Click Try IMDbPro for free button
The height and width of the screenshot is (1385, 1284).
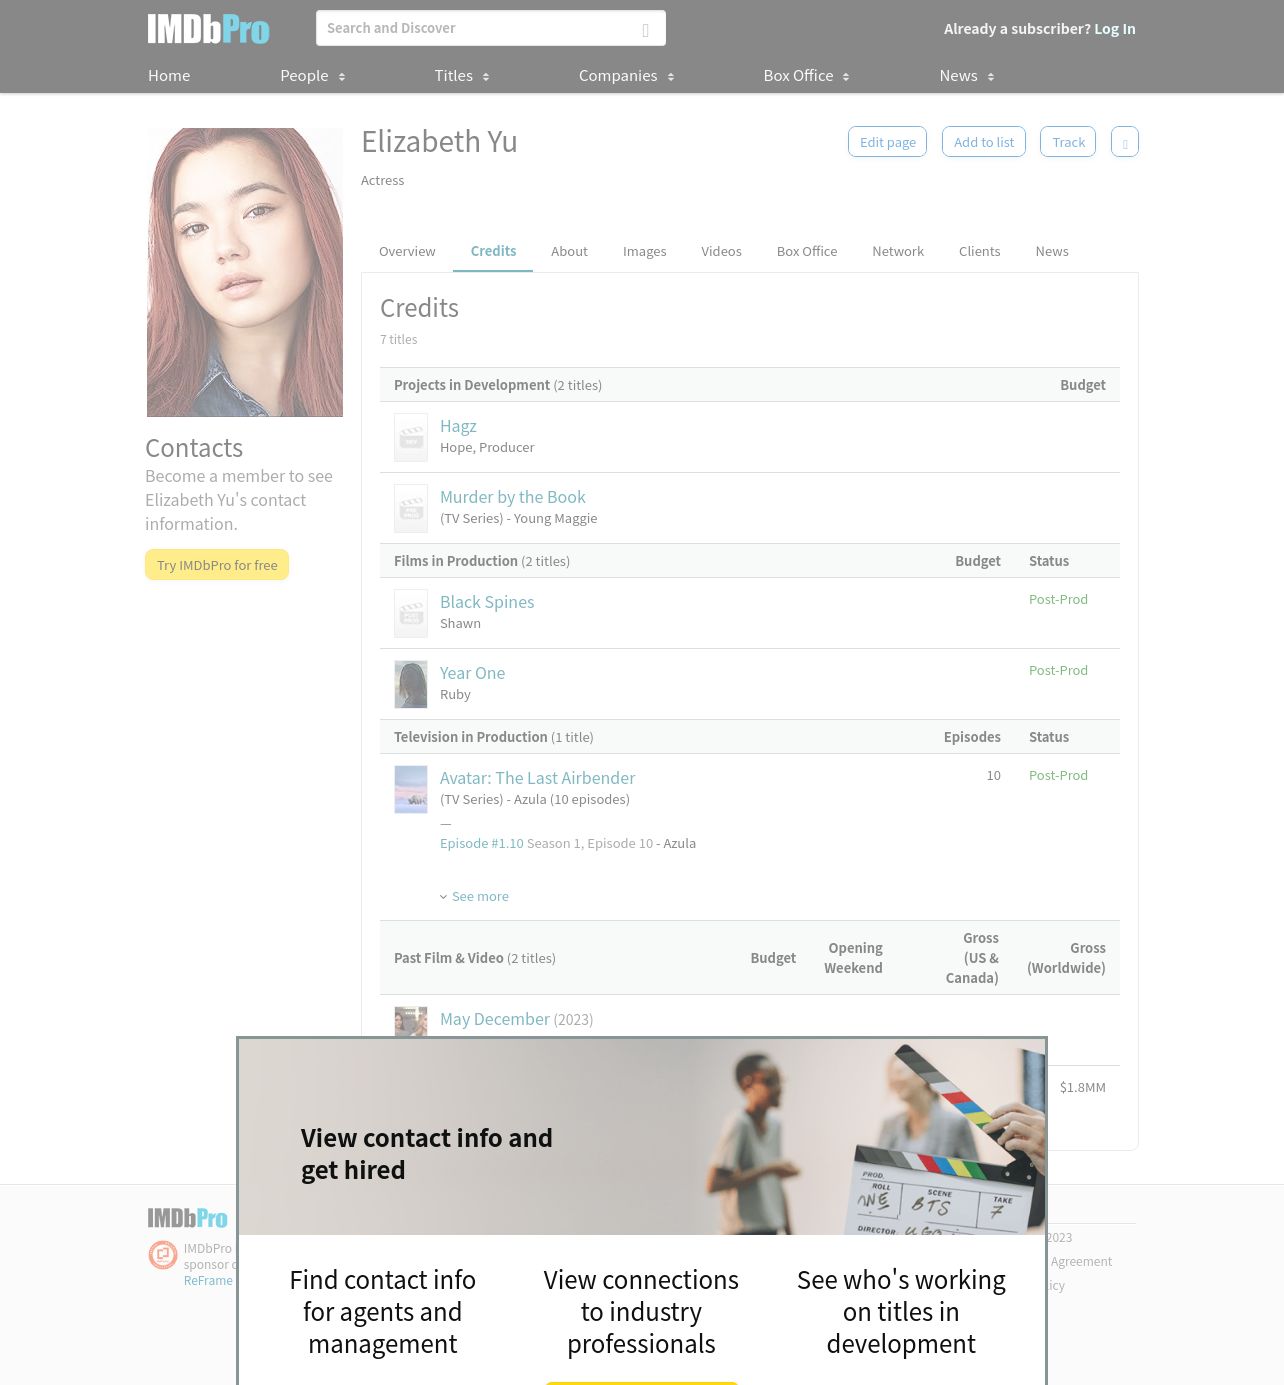click(217, 565)
